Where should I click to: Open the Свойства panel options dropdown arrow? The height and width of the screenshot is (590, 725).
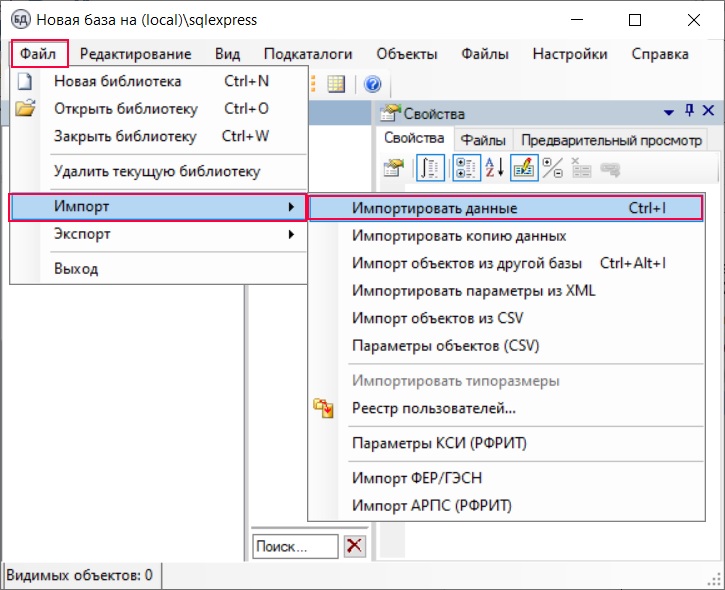click(669, 112)
